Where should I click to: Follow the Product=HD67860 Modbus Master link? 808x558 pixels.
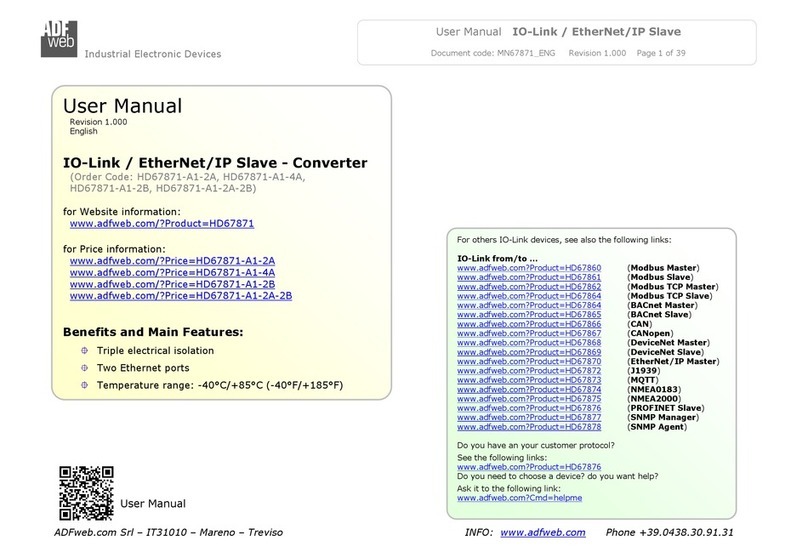tap(529, 268)
